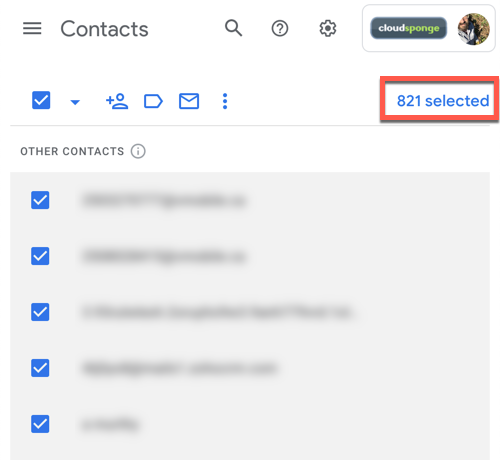Click the Other Contacts info icon
This screenshot has width=500, height=460.
(138, 151)
